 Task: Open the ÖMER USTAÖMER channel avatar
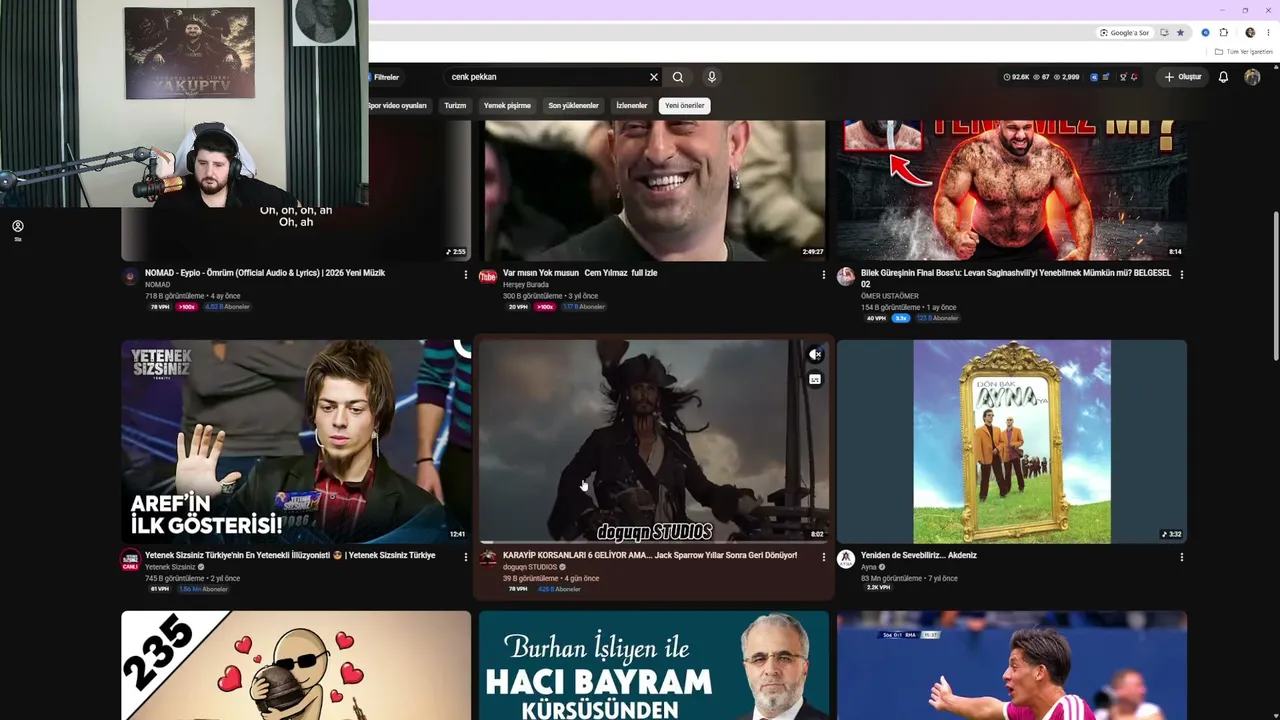(x=846, y=277)
